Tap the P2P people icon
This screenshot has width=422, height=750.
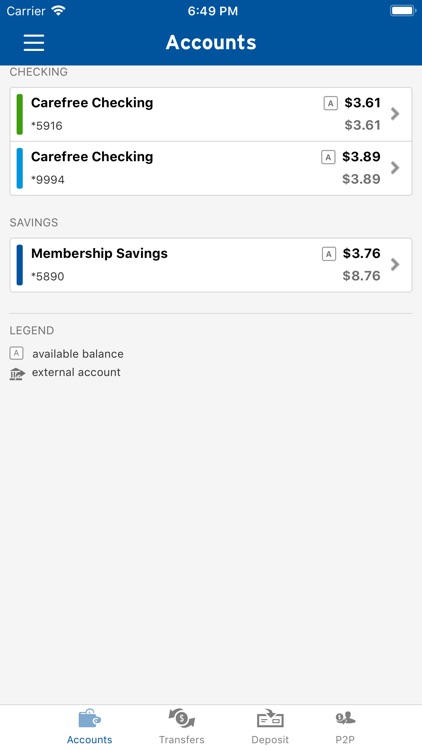point(345,718)
